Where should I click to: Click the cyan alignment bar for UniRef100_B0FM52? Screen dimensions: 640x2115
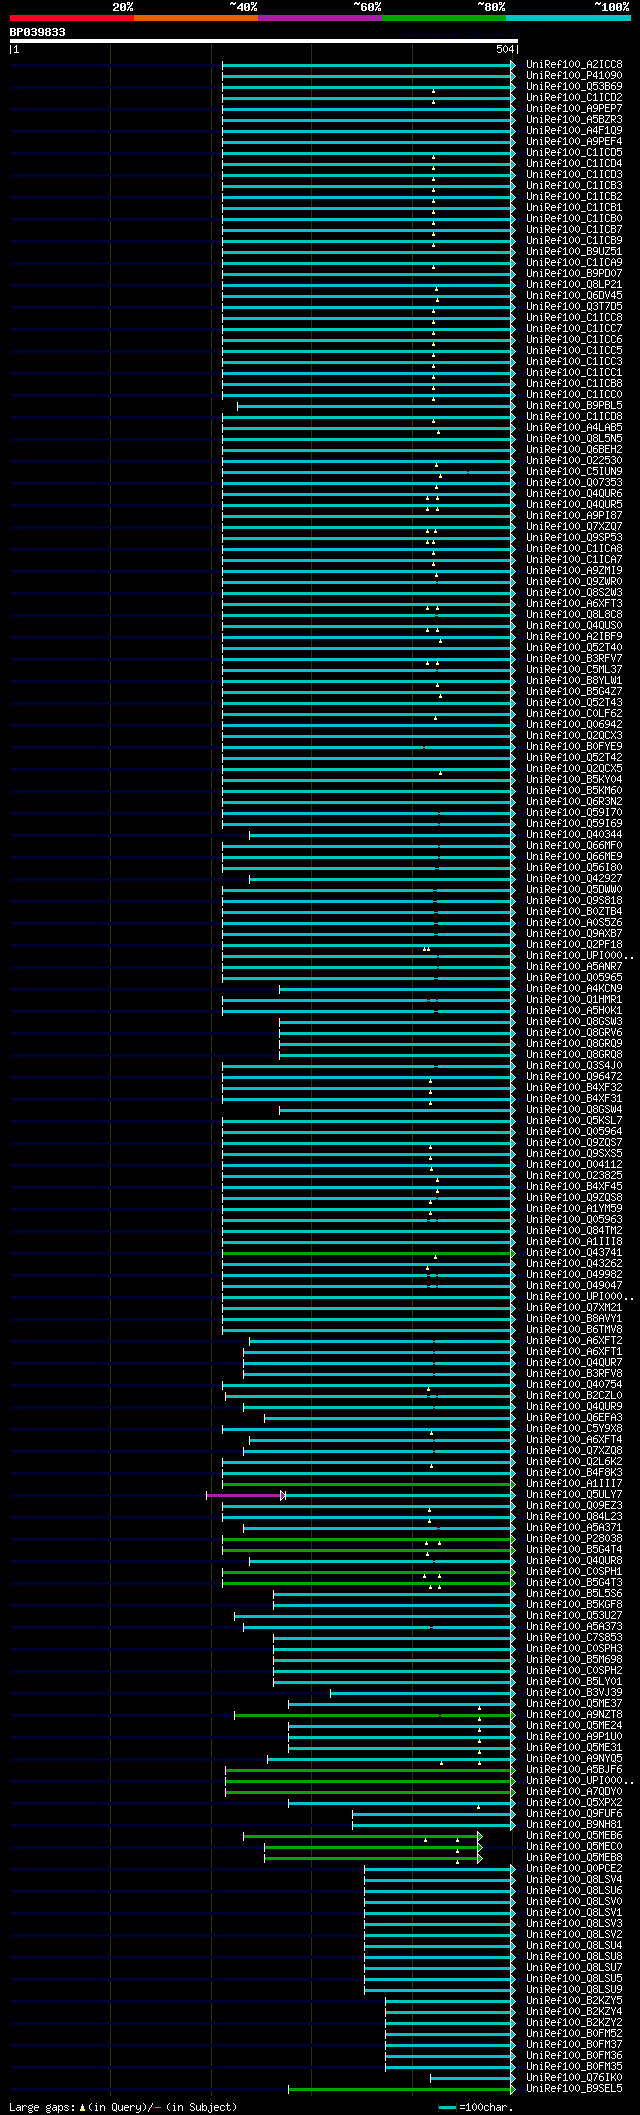click(x=449, y=2034)
